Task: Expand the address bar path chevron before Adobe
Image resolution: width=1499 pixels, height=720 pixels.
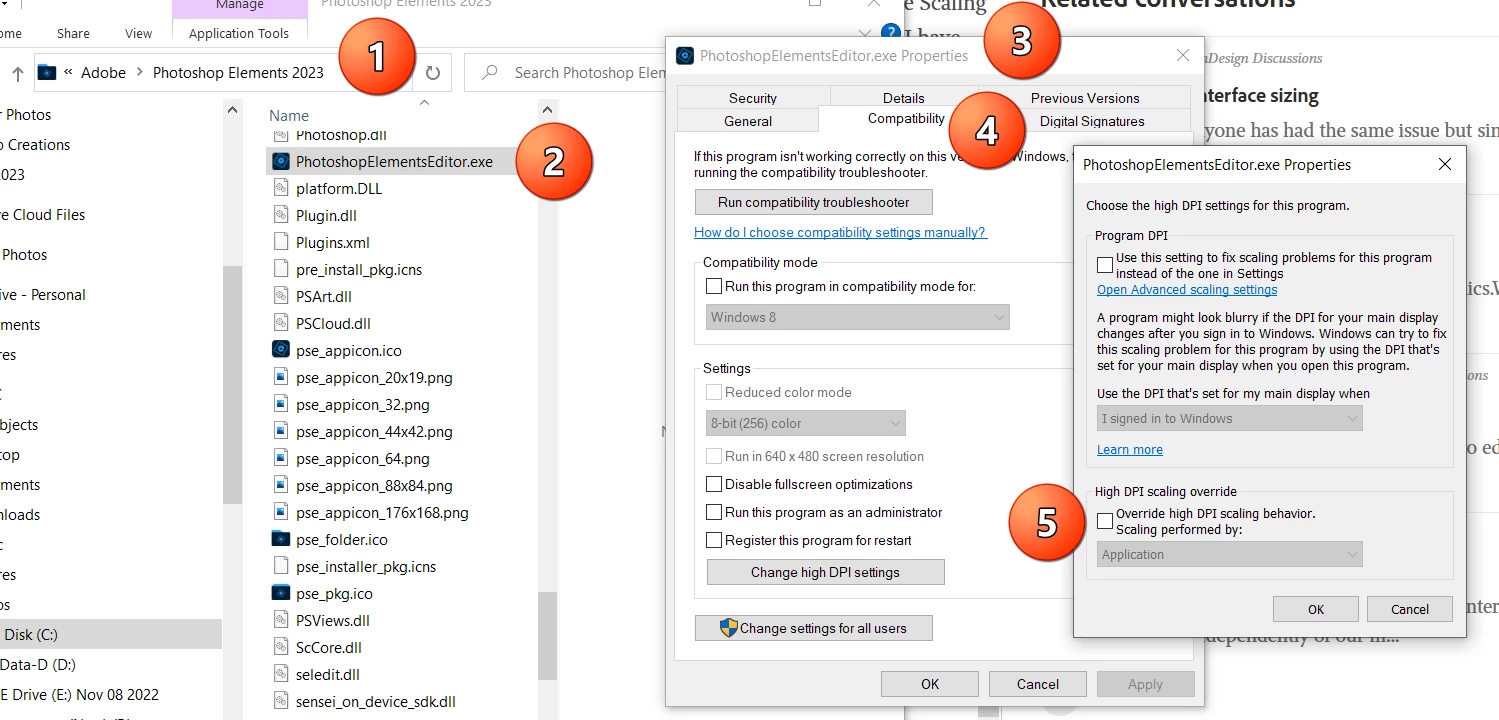Action: (68, 72)
